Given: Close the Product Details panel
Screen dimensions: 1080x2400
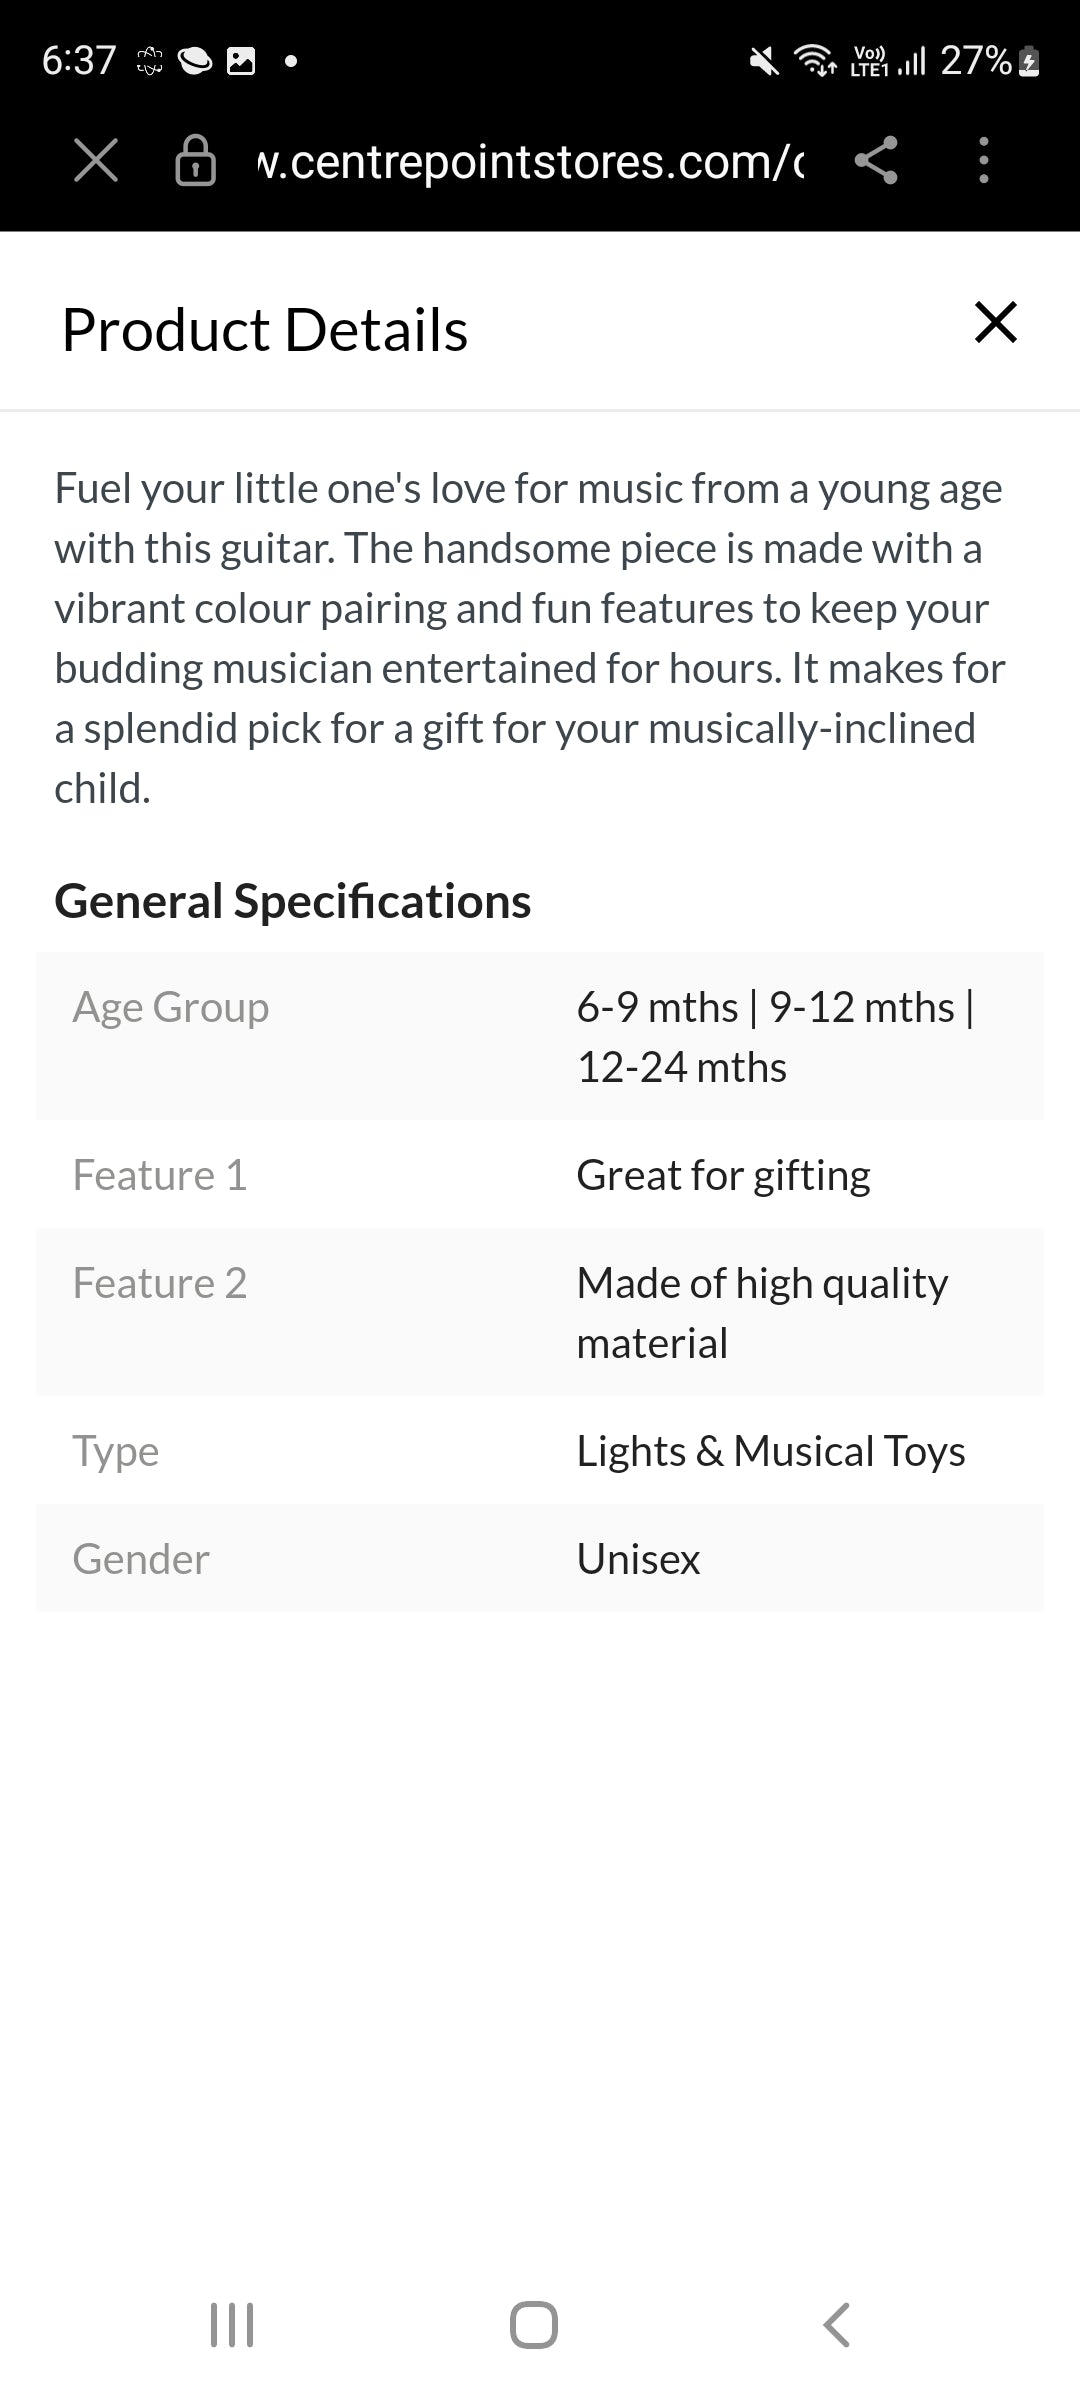Looking at the screenshot, I should pos(996,323).
